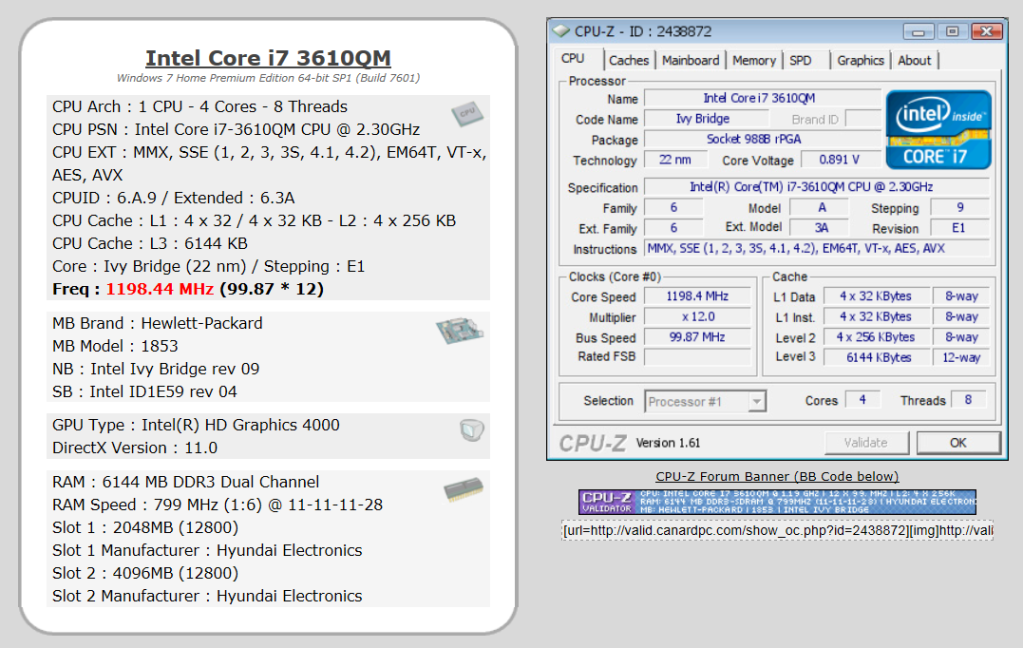Screen dimensions: 1023x648
Task: Click the Core Speed value 1198.4 MHz
Action: click(697, 296)
